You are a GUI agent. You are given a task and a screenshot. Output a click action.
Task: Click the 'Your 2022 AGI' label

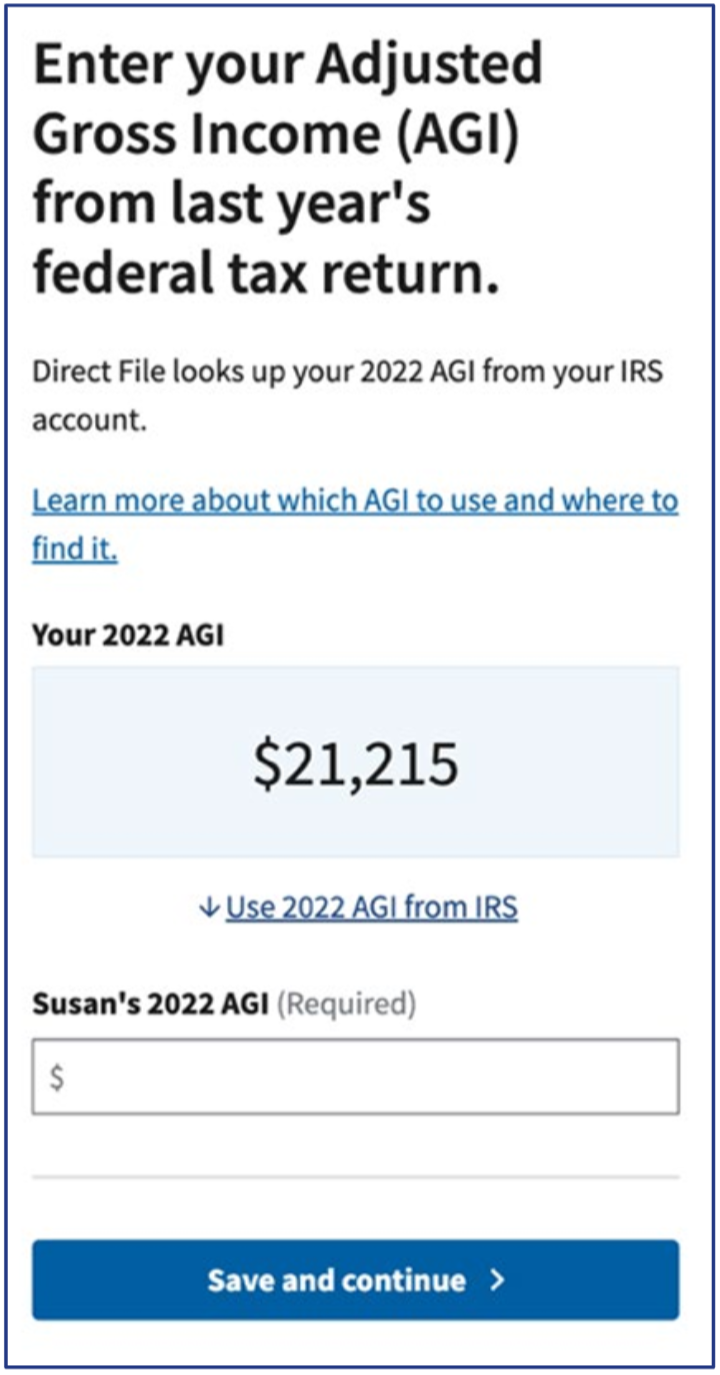point(128,635)
